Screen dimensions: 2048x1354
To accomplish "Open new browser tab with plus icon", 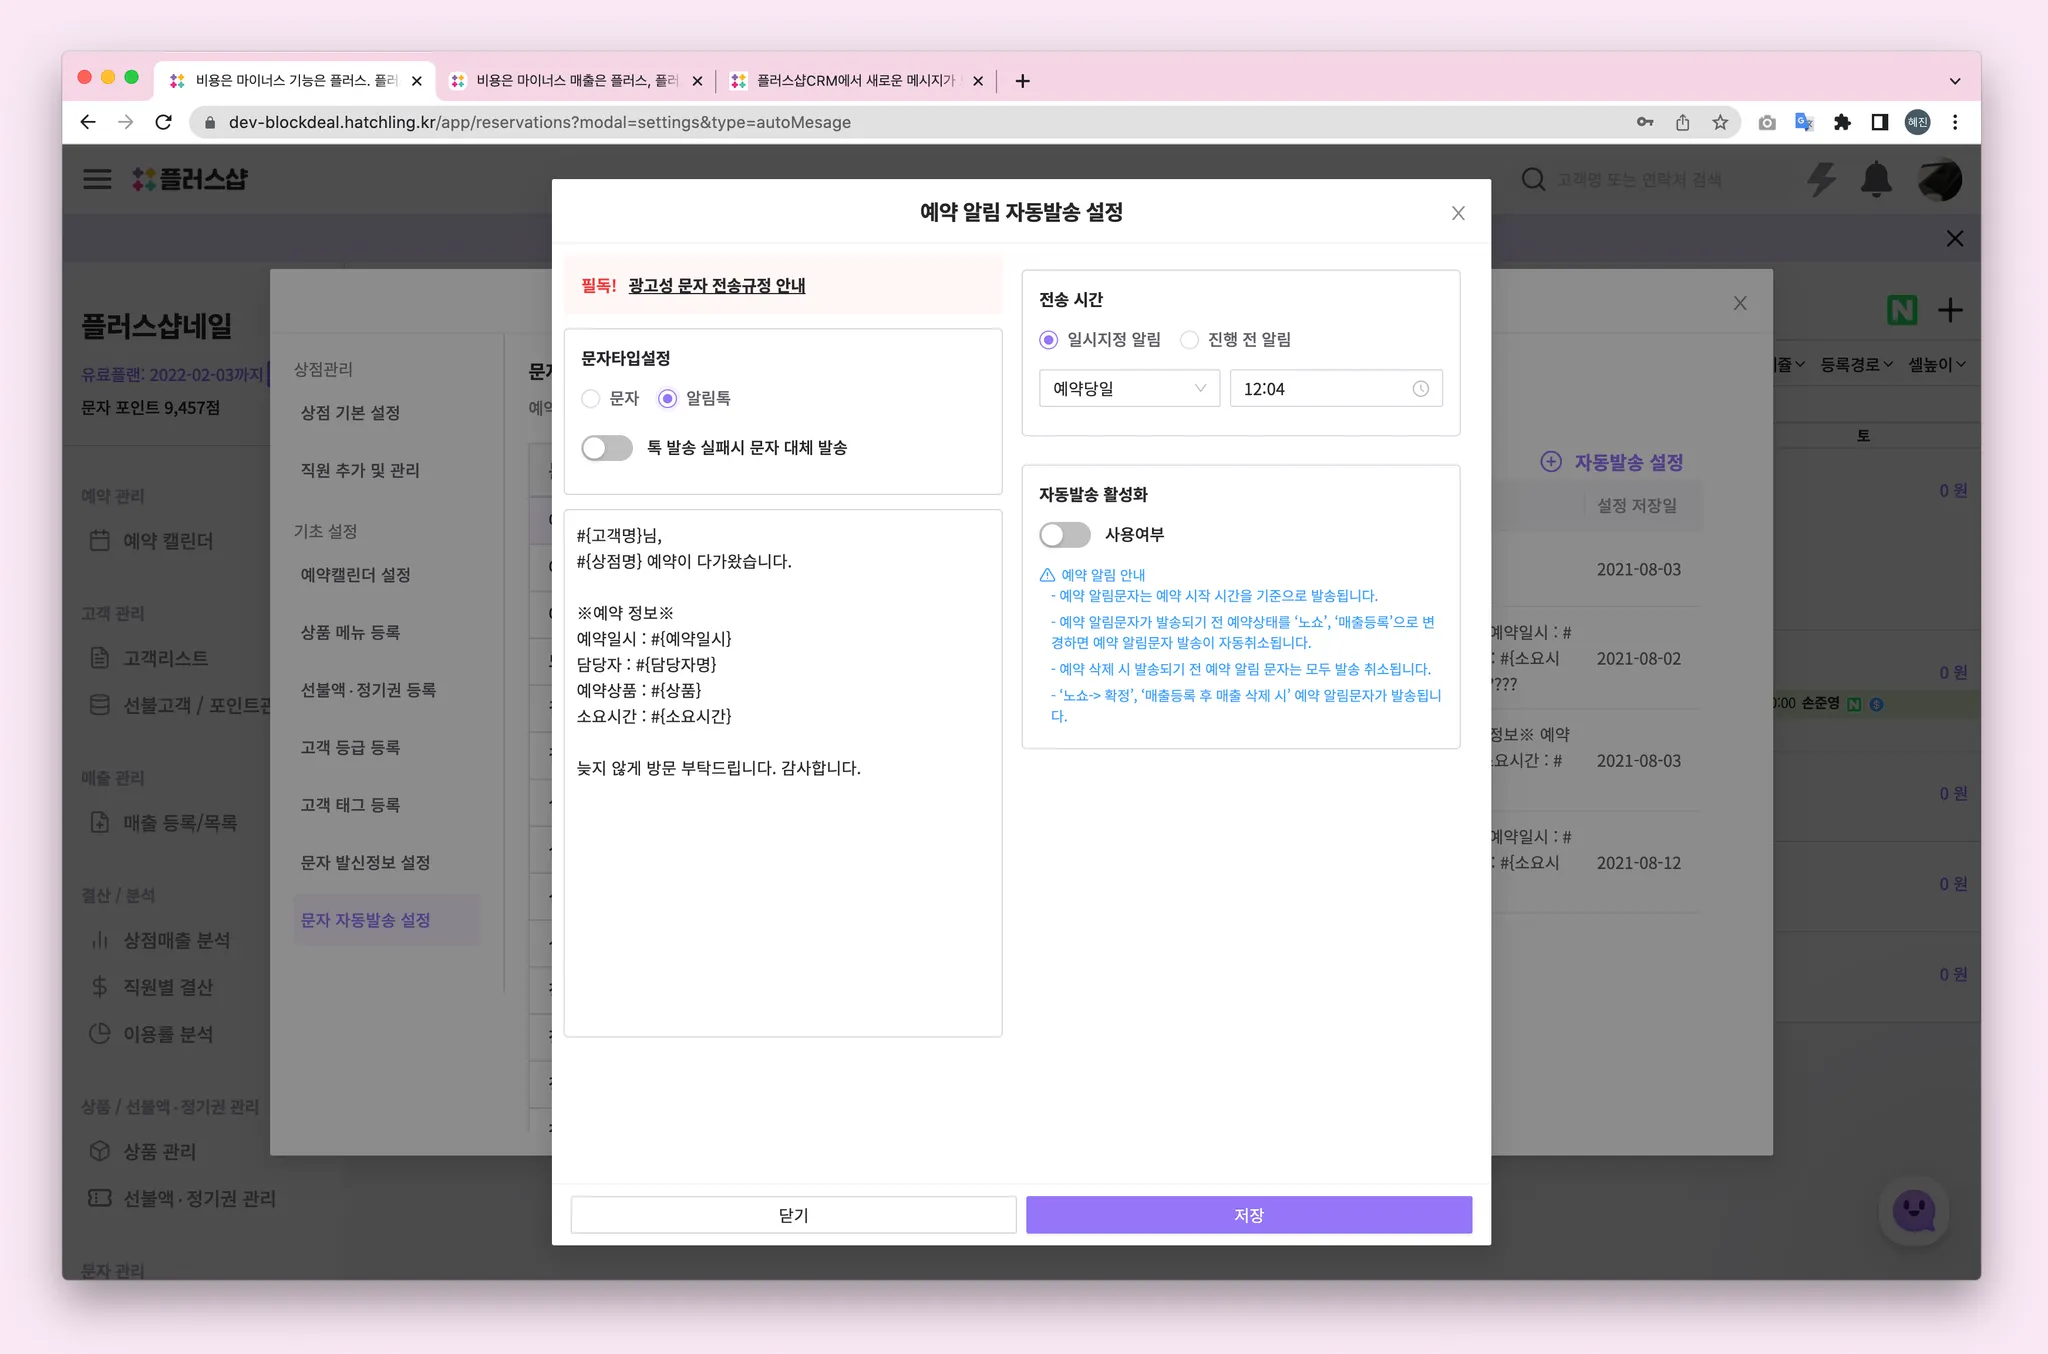I will (x=1022, y=81).
